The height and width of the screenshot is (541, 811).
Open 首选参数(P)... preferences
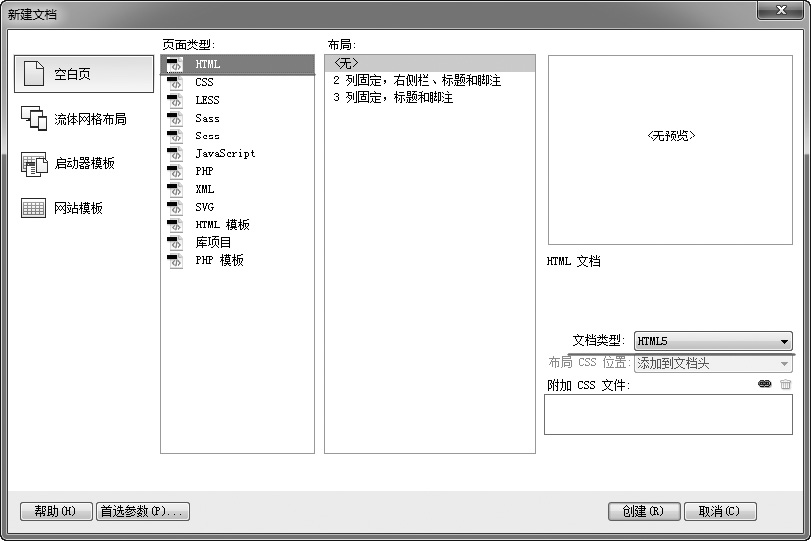click(x=142, y=512)
